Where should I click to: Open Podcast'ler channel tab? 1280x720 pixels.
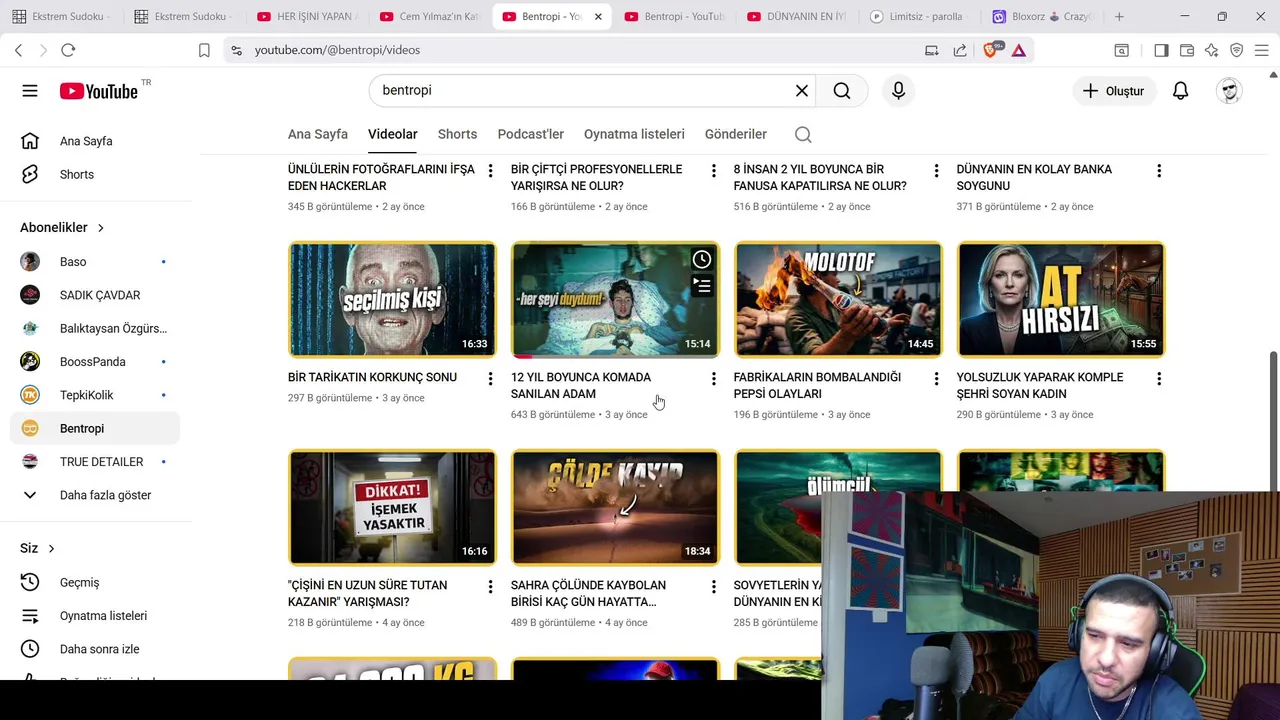tap(530, 134)
